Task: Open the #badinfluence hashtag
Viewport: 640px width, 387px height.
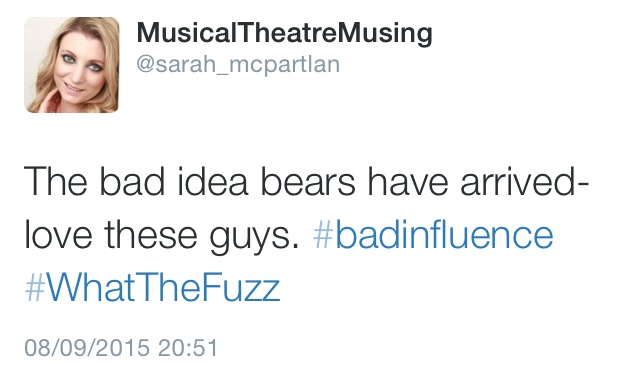Action: tap(433, 235)
